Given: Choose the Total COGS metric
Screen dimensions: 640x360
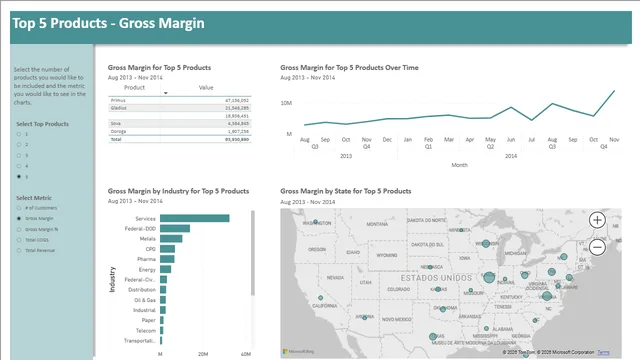Looking at the screenshot, I should [19, 240].
